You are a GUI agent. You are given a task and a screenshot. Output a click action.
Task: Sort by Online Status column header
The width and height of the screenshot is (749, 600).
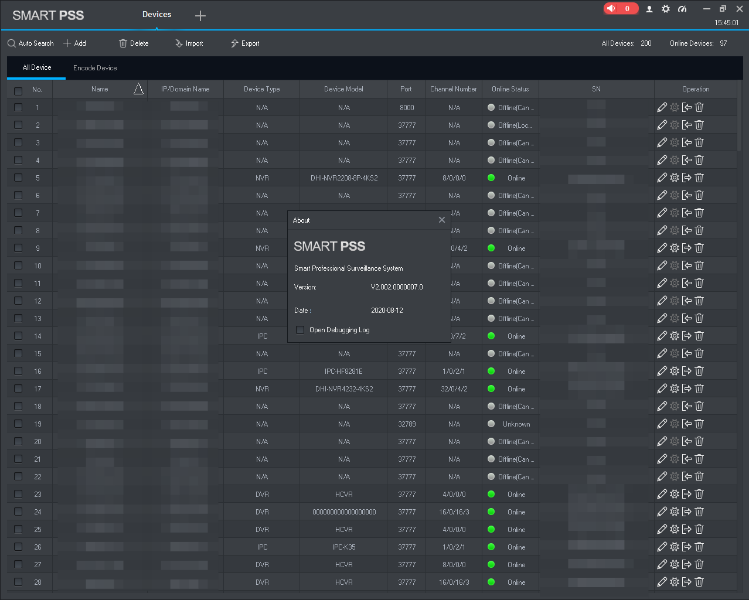510,89
